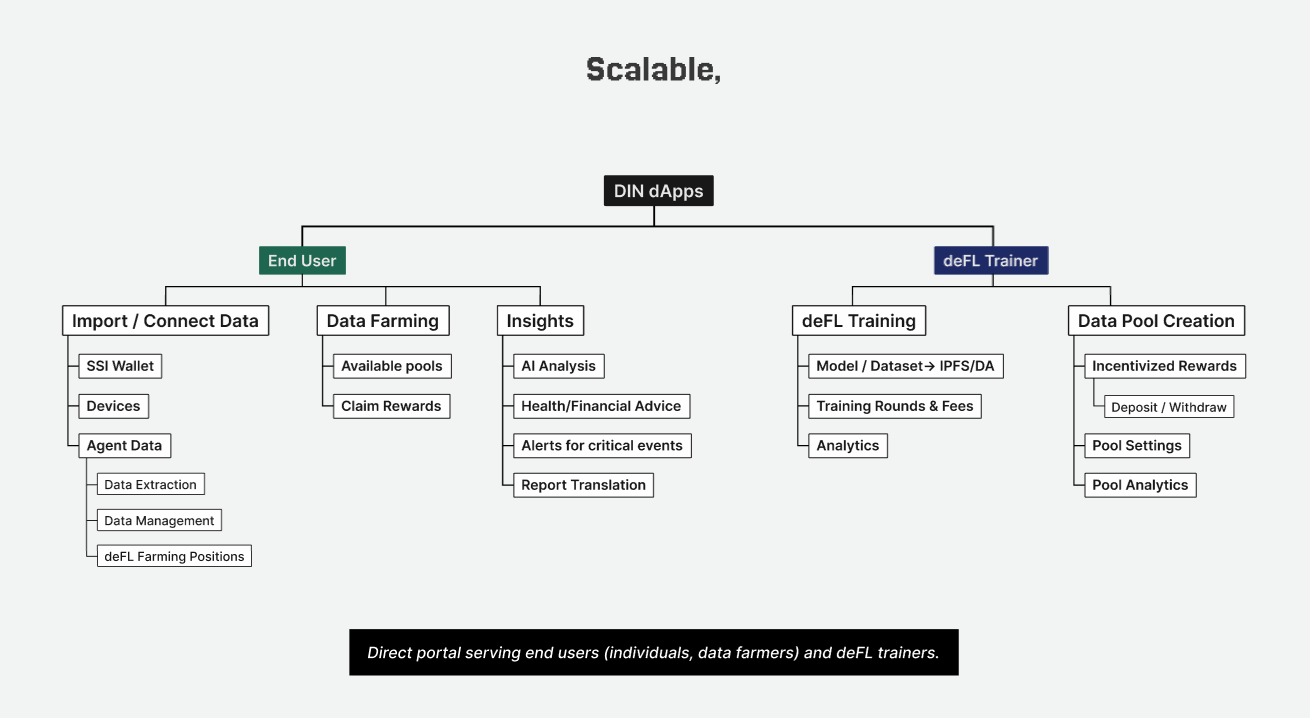
Task: Expand the Agent Data sub-branch
Action: [x=125, y=446]
